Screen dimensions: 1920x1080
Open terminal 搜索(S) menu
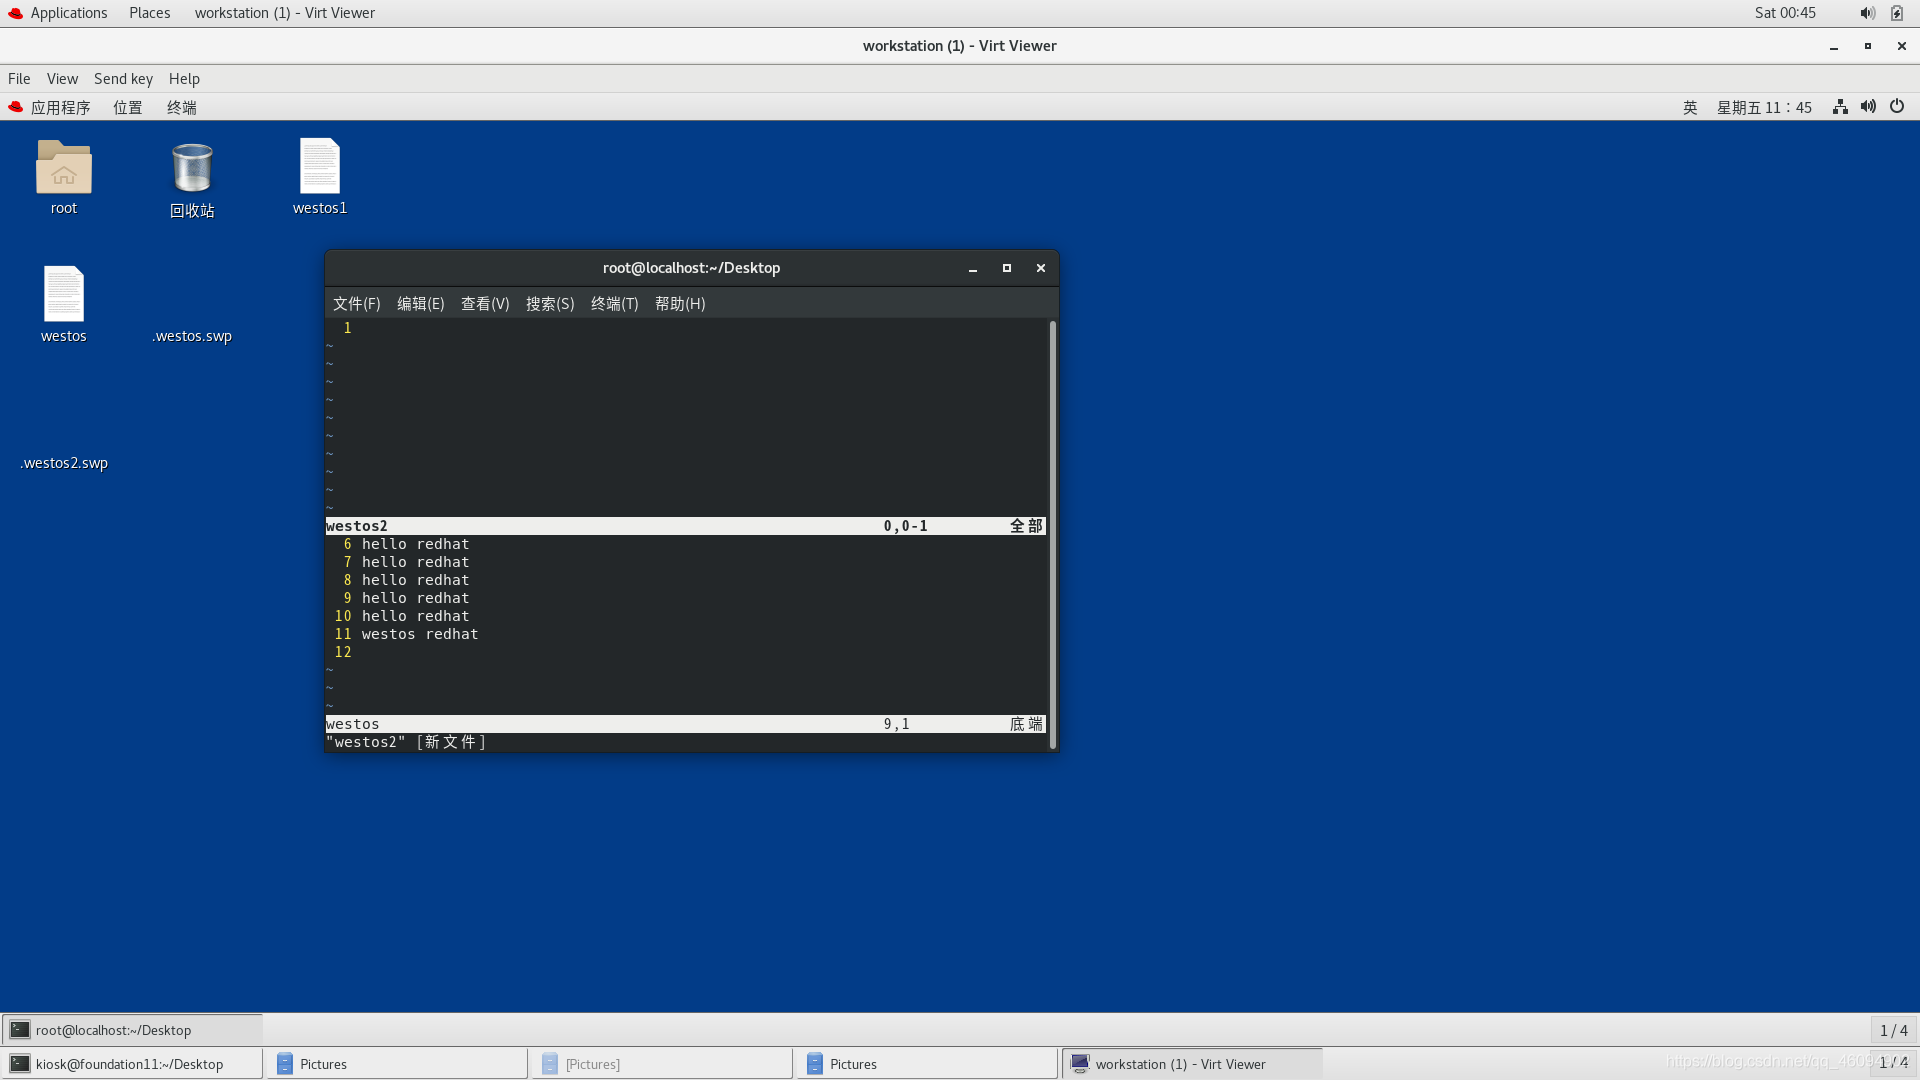point(550,303)
